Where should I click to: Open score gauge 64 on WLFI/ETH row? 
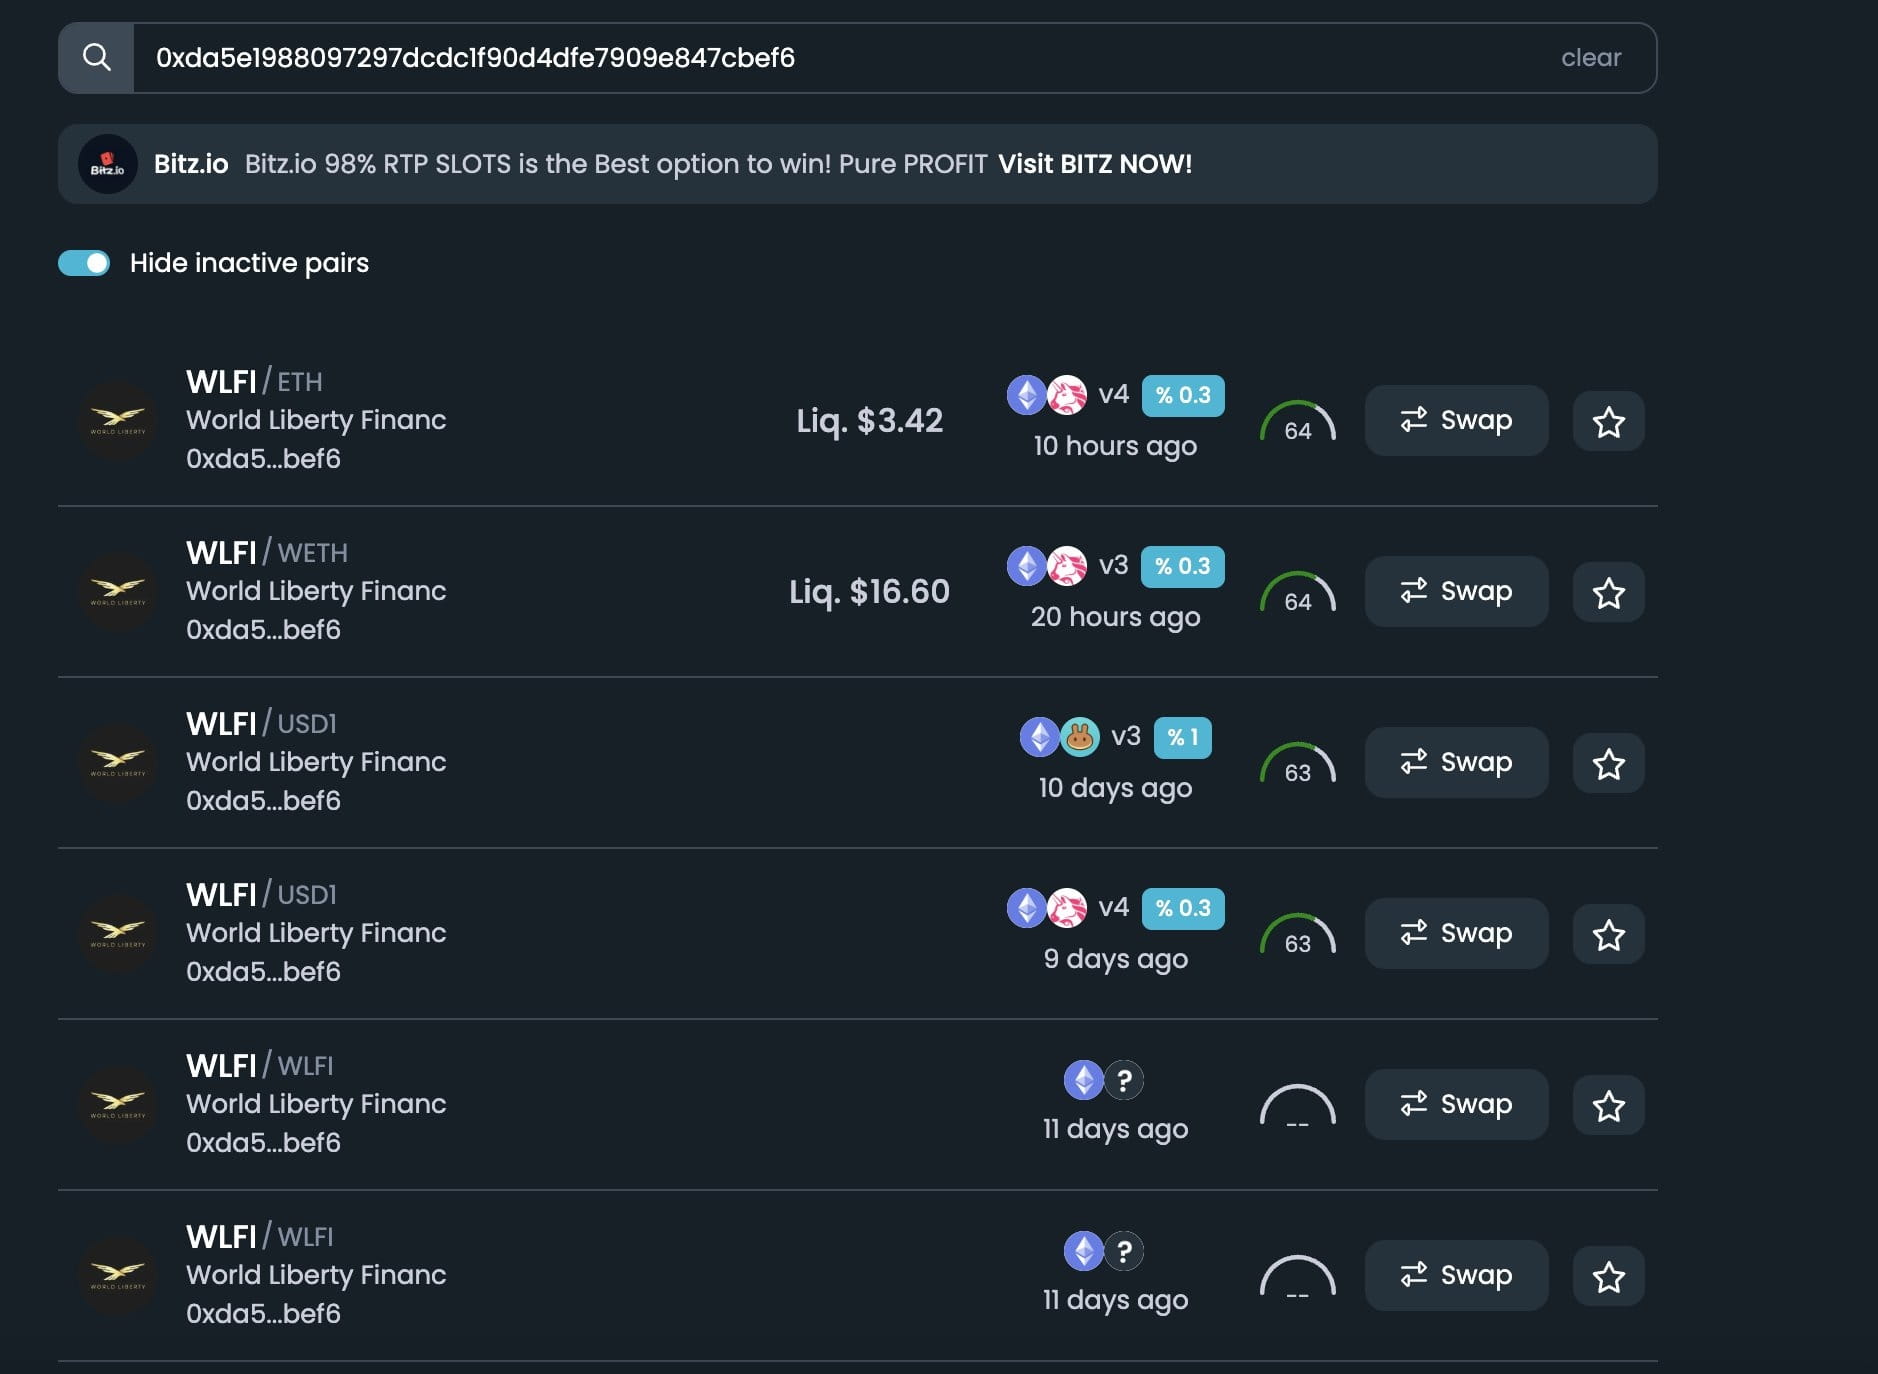pos(1298,422)
